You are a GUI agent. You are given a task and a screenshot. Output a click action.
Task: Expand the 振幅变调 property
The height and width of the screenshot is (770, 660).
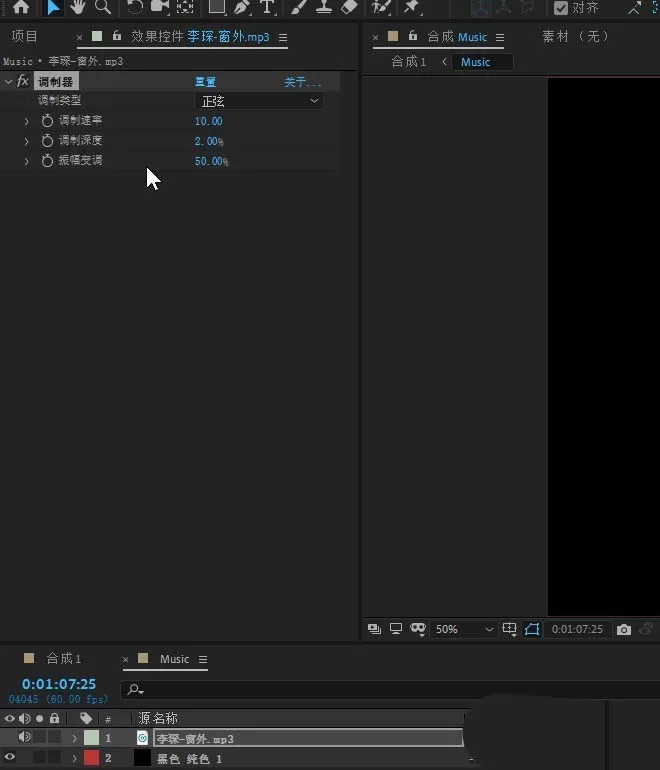click(27, 161)
